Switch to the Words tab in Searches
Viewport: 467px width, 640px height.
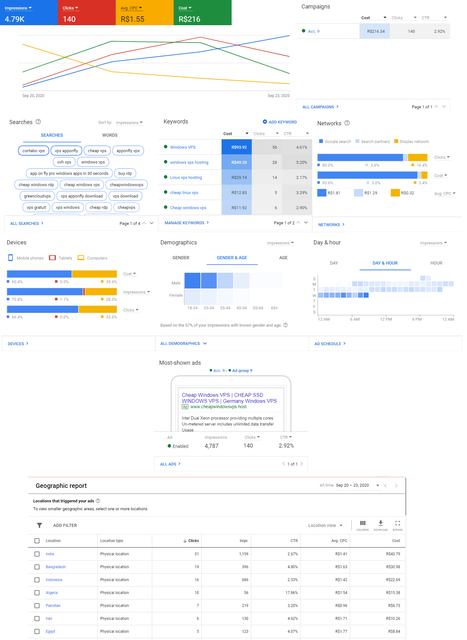pos(110,135)
